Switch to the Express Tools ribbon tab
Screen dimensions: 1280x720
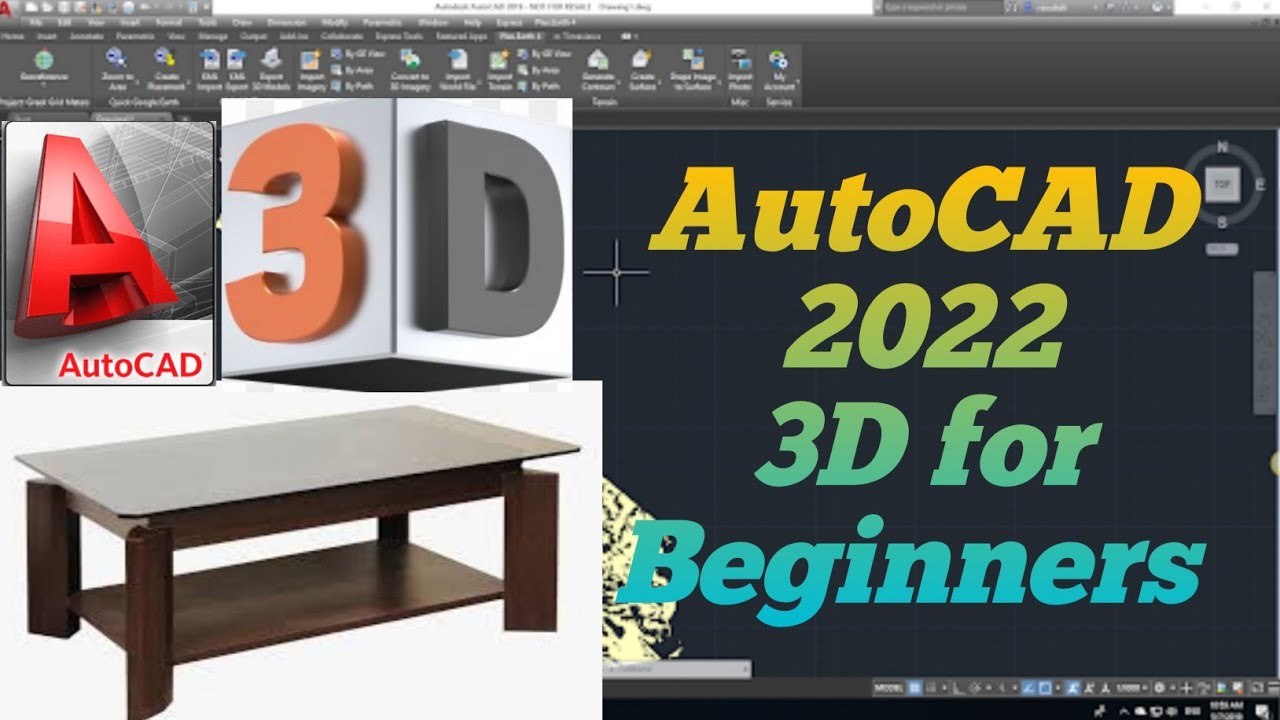[x=398, y=35]
